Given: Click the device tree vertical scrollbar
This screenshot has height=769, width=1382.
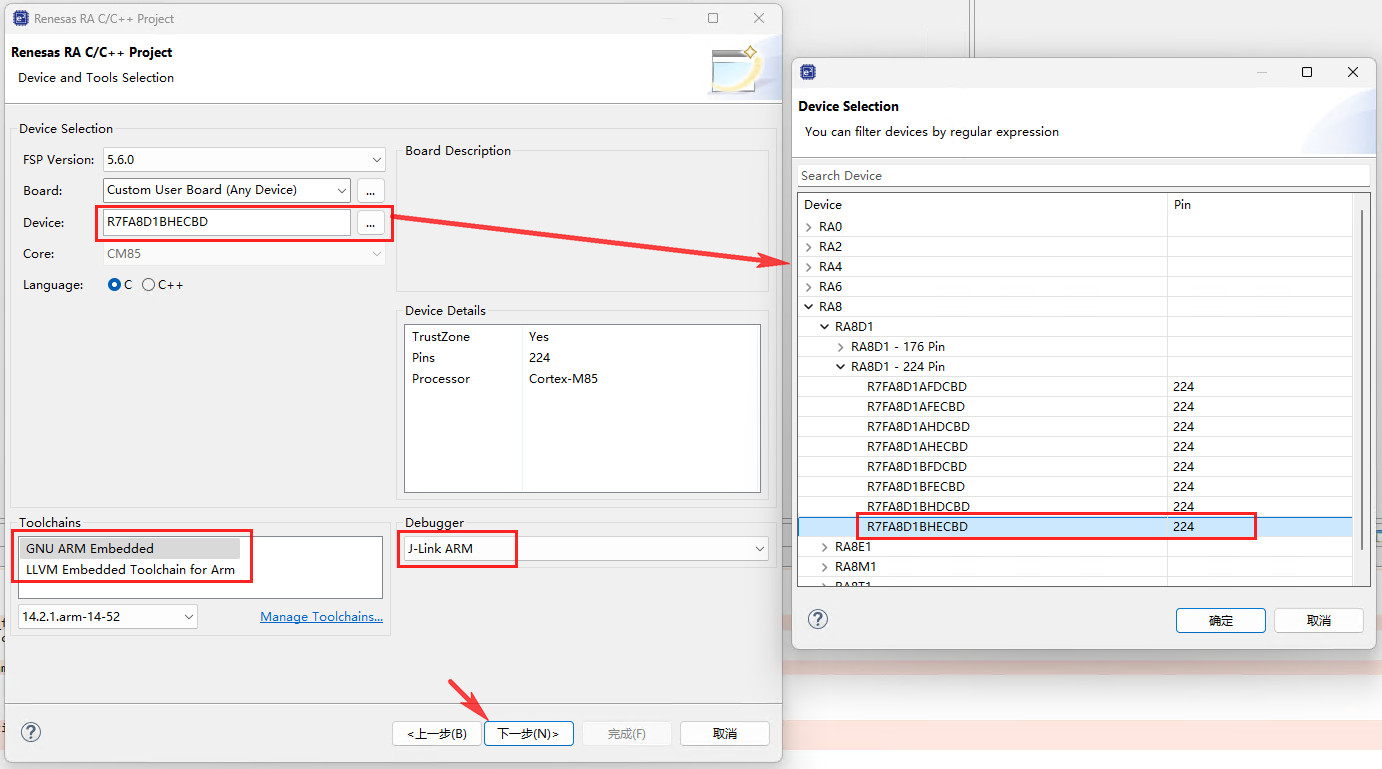Looking at the screenshot, I should 1360,380.
